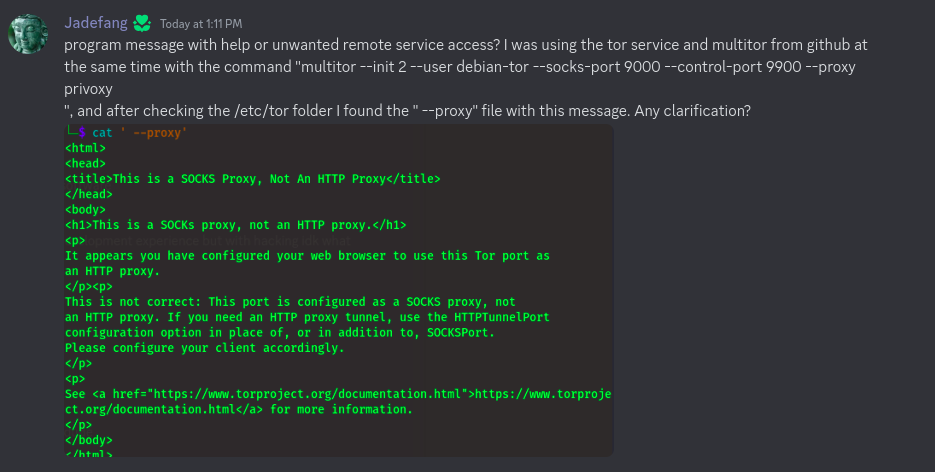Screen dimensions: 935x472
Task: Click the word "privoxy" in the message
Action: (88, 89)
